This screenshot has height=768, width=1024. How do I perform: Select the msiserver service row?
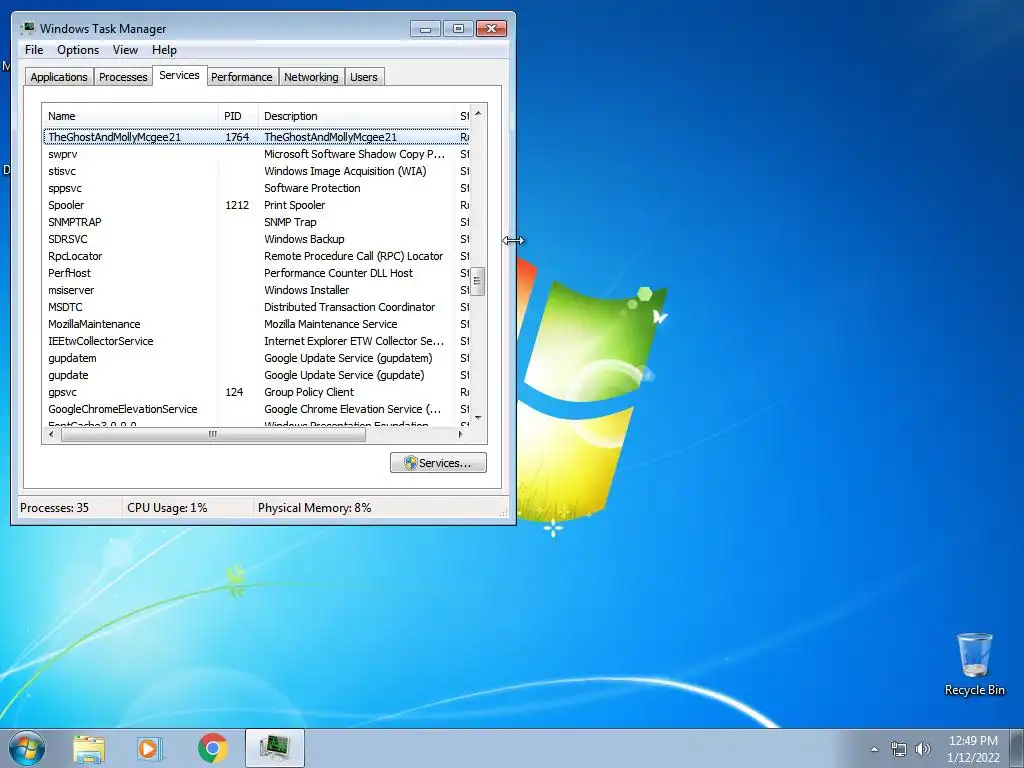256,290
